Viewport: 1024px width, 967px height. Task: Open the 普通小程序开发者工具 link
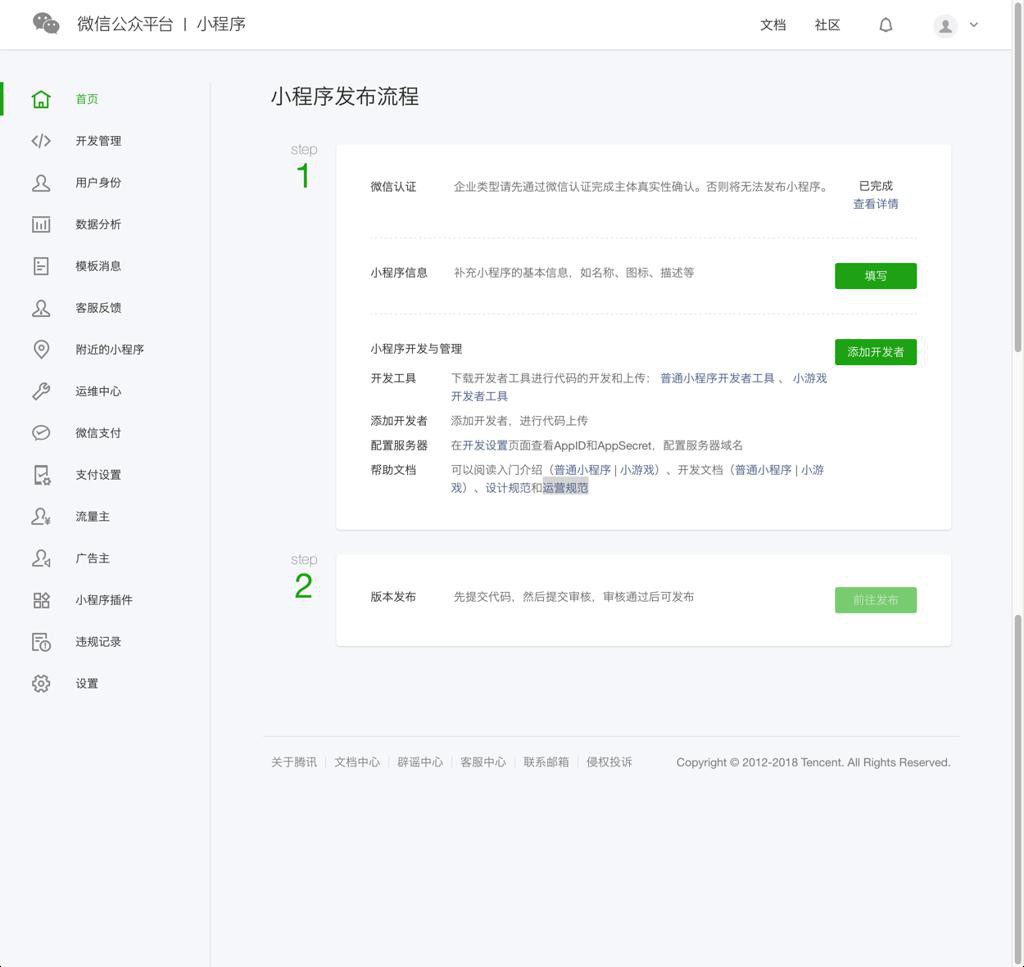point(717,378)
